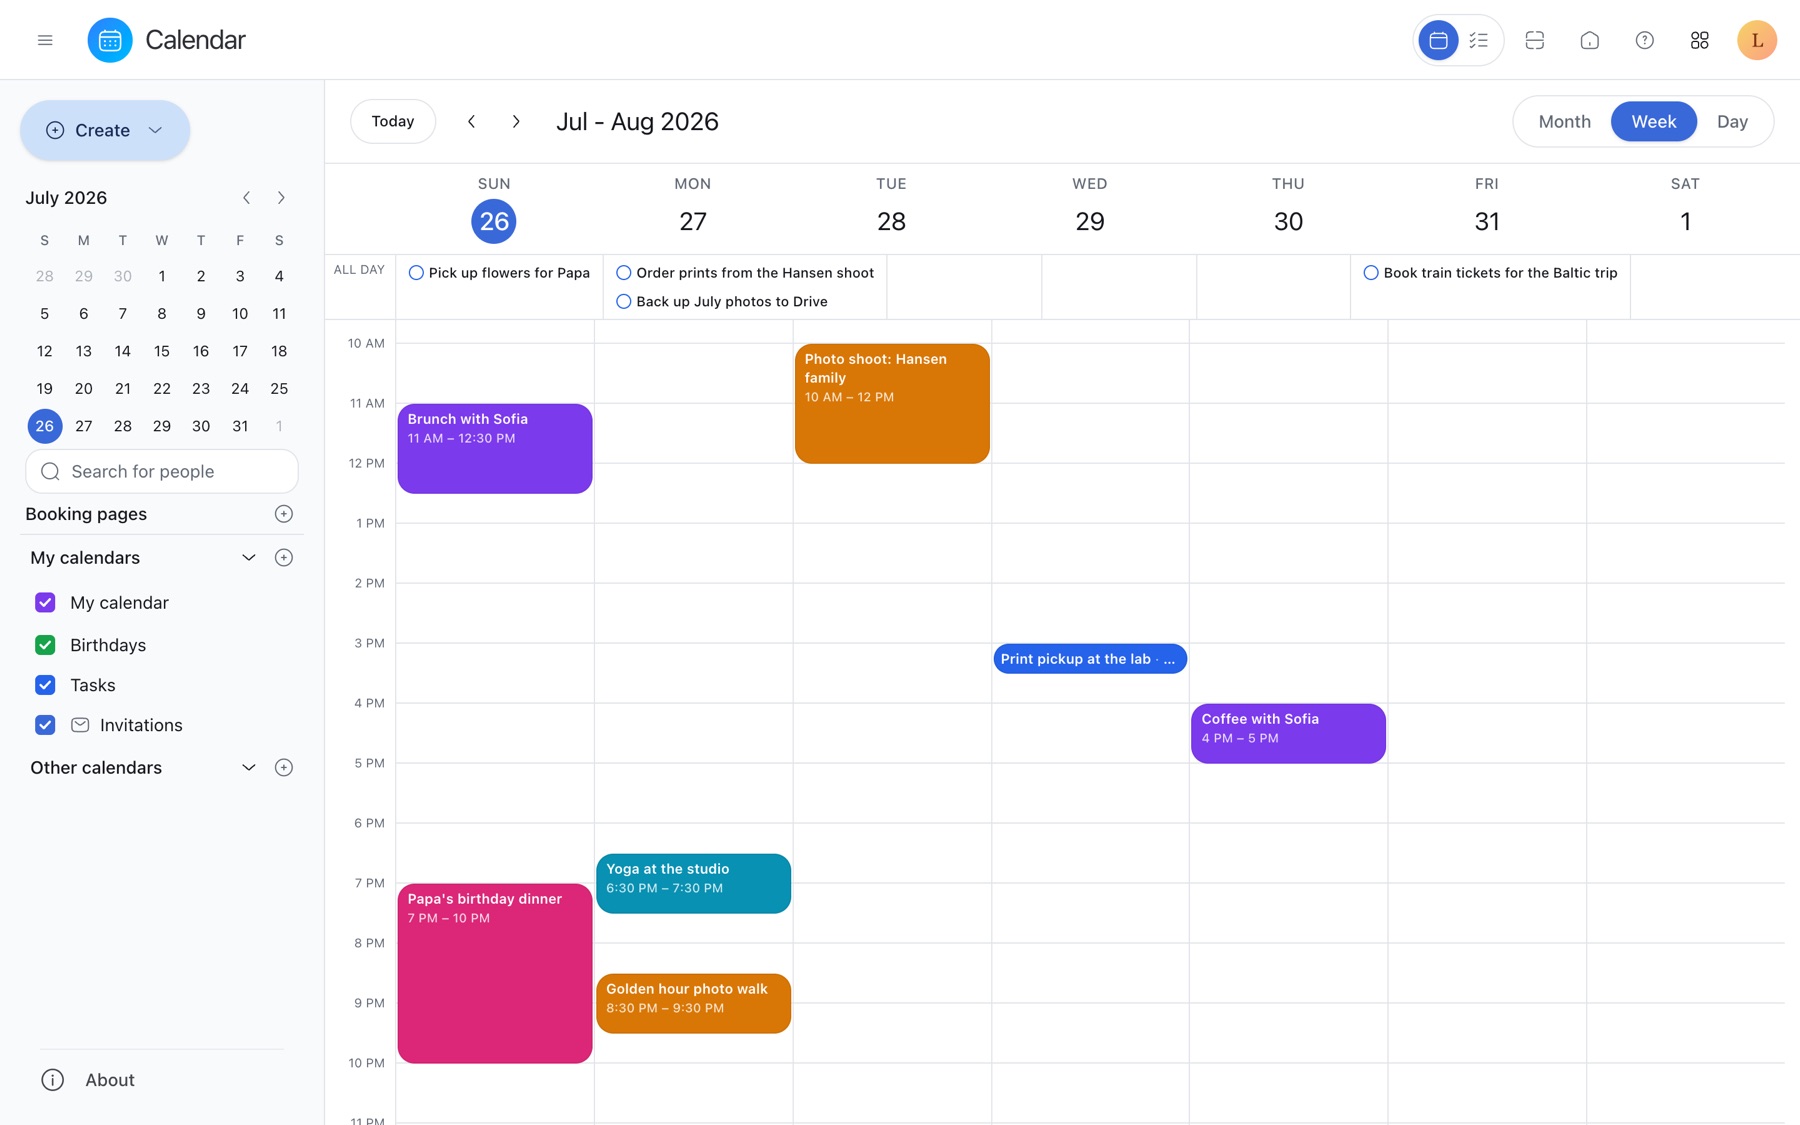
Task: Add a new booking page
Action: coord(284,514)
